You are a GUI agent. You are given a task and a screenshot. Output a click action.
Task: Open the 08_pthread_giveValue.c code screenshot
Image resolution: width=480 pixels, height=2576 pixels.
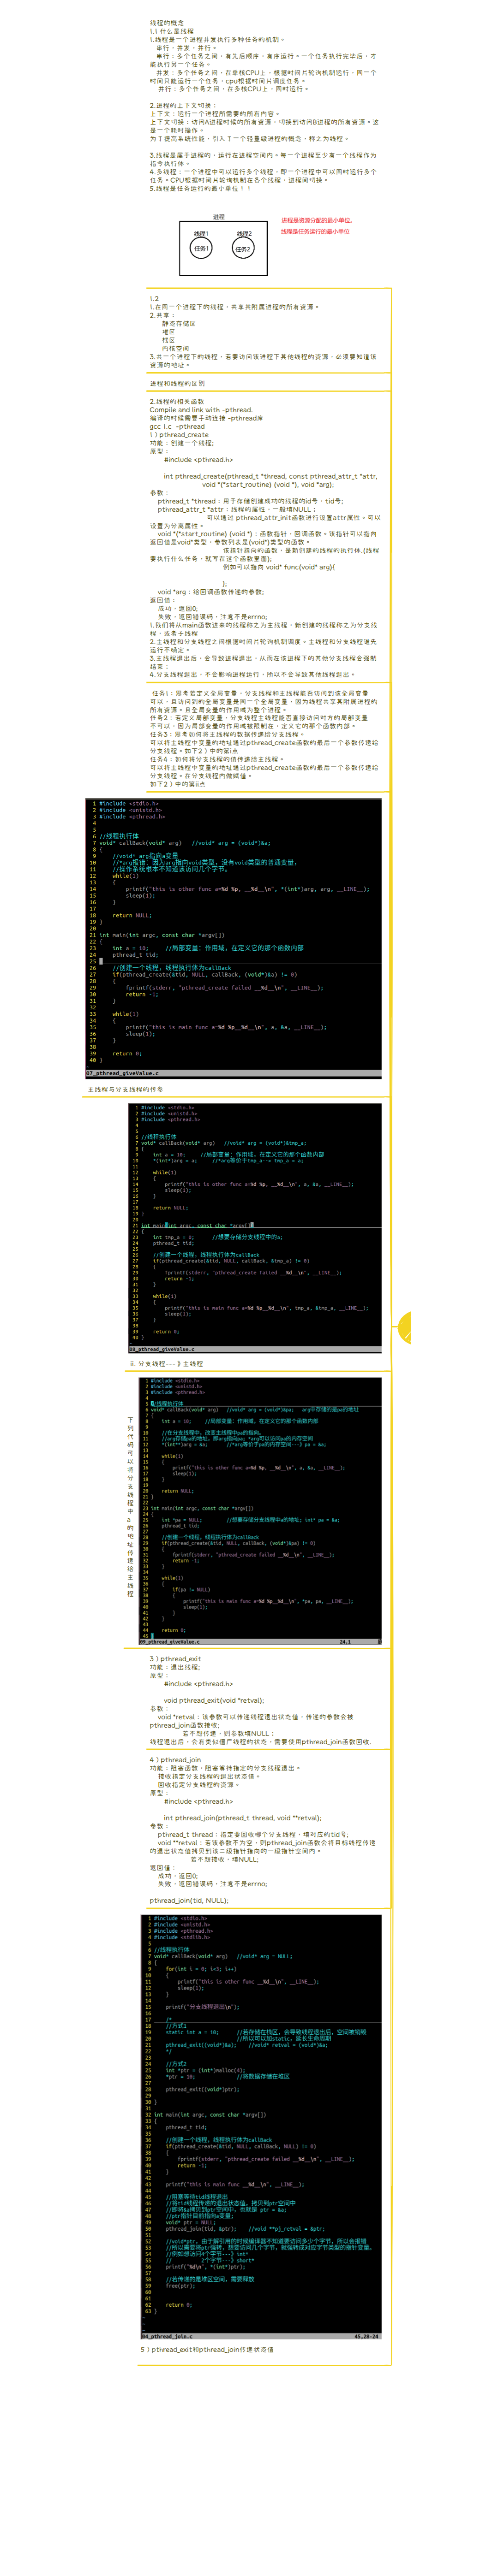[255, 1228]
